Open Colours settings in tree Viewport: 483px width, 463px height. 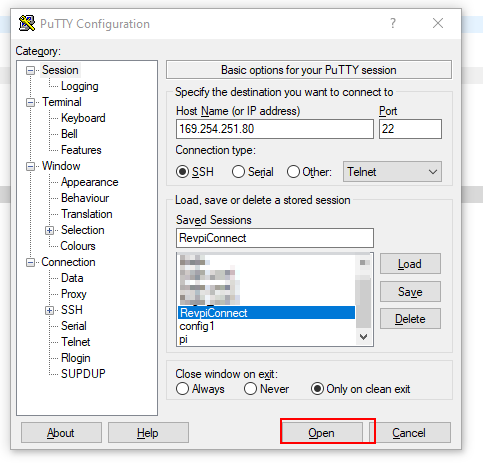[x=78, y=246]
